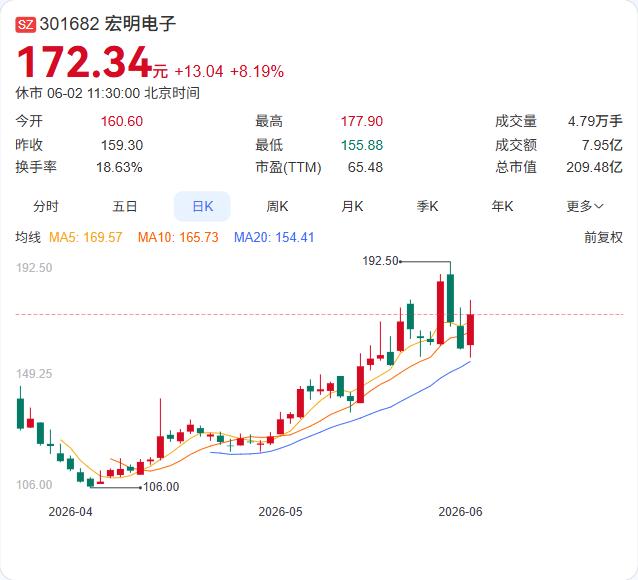
Task: Click the 149.25 y-axis price label
Action: point(34,374)
